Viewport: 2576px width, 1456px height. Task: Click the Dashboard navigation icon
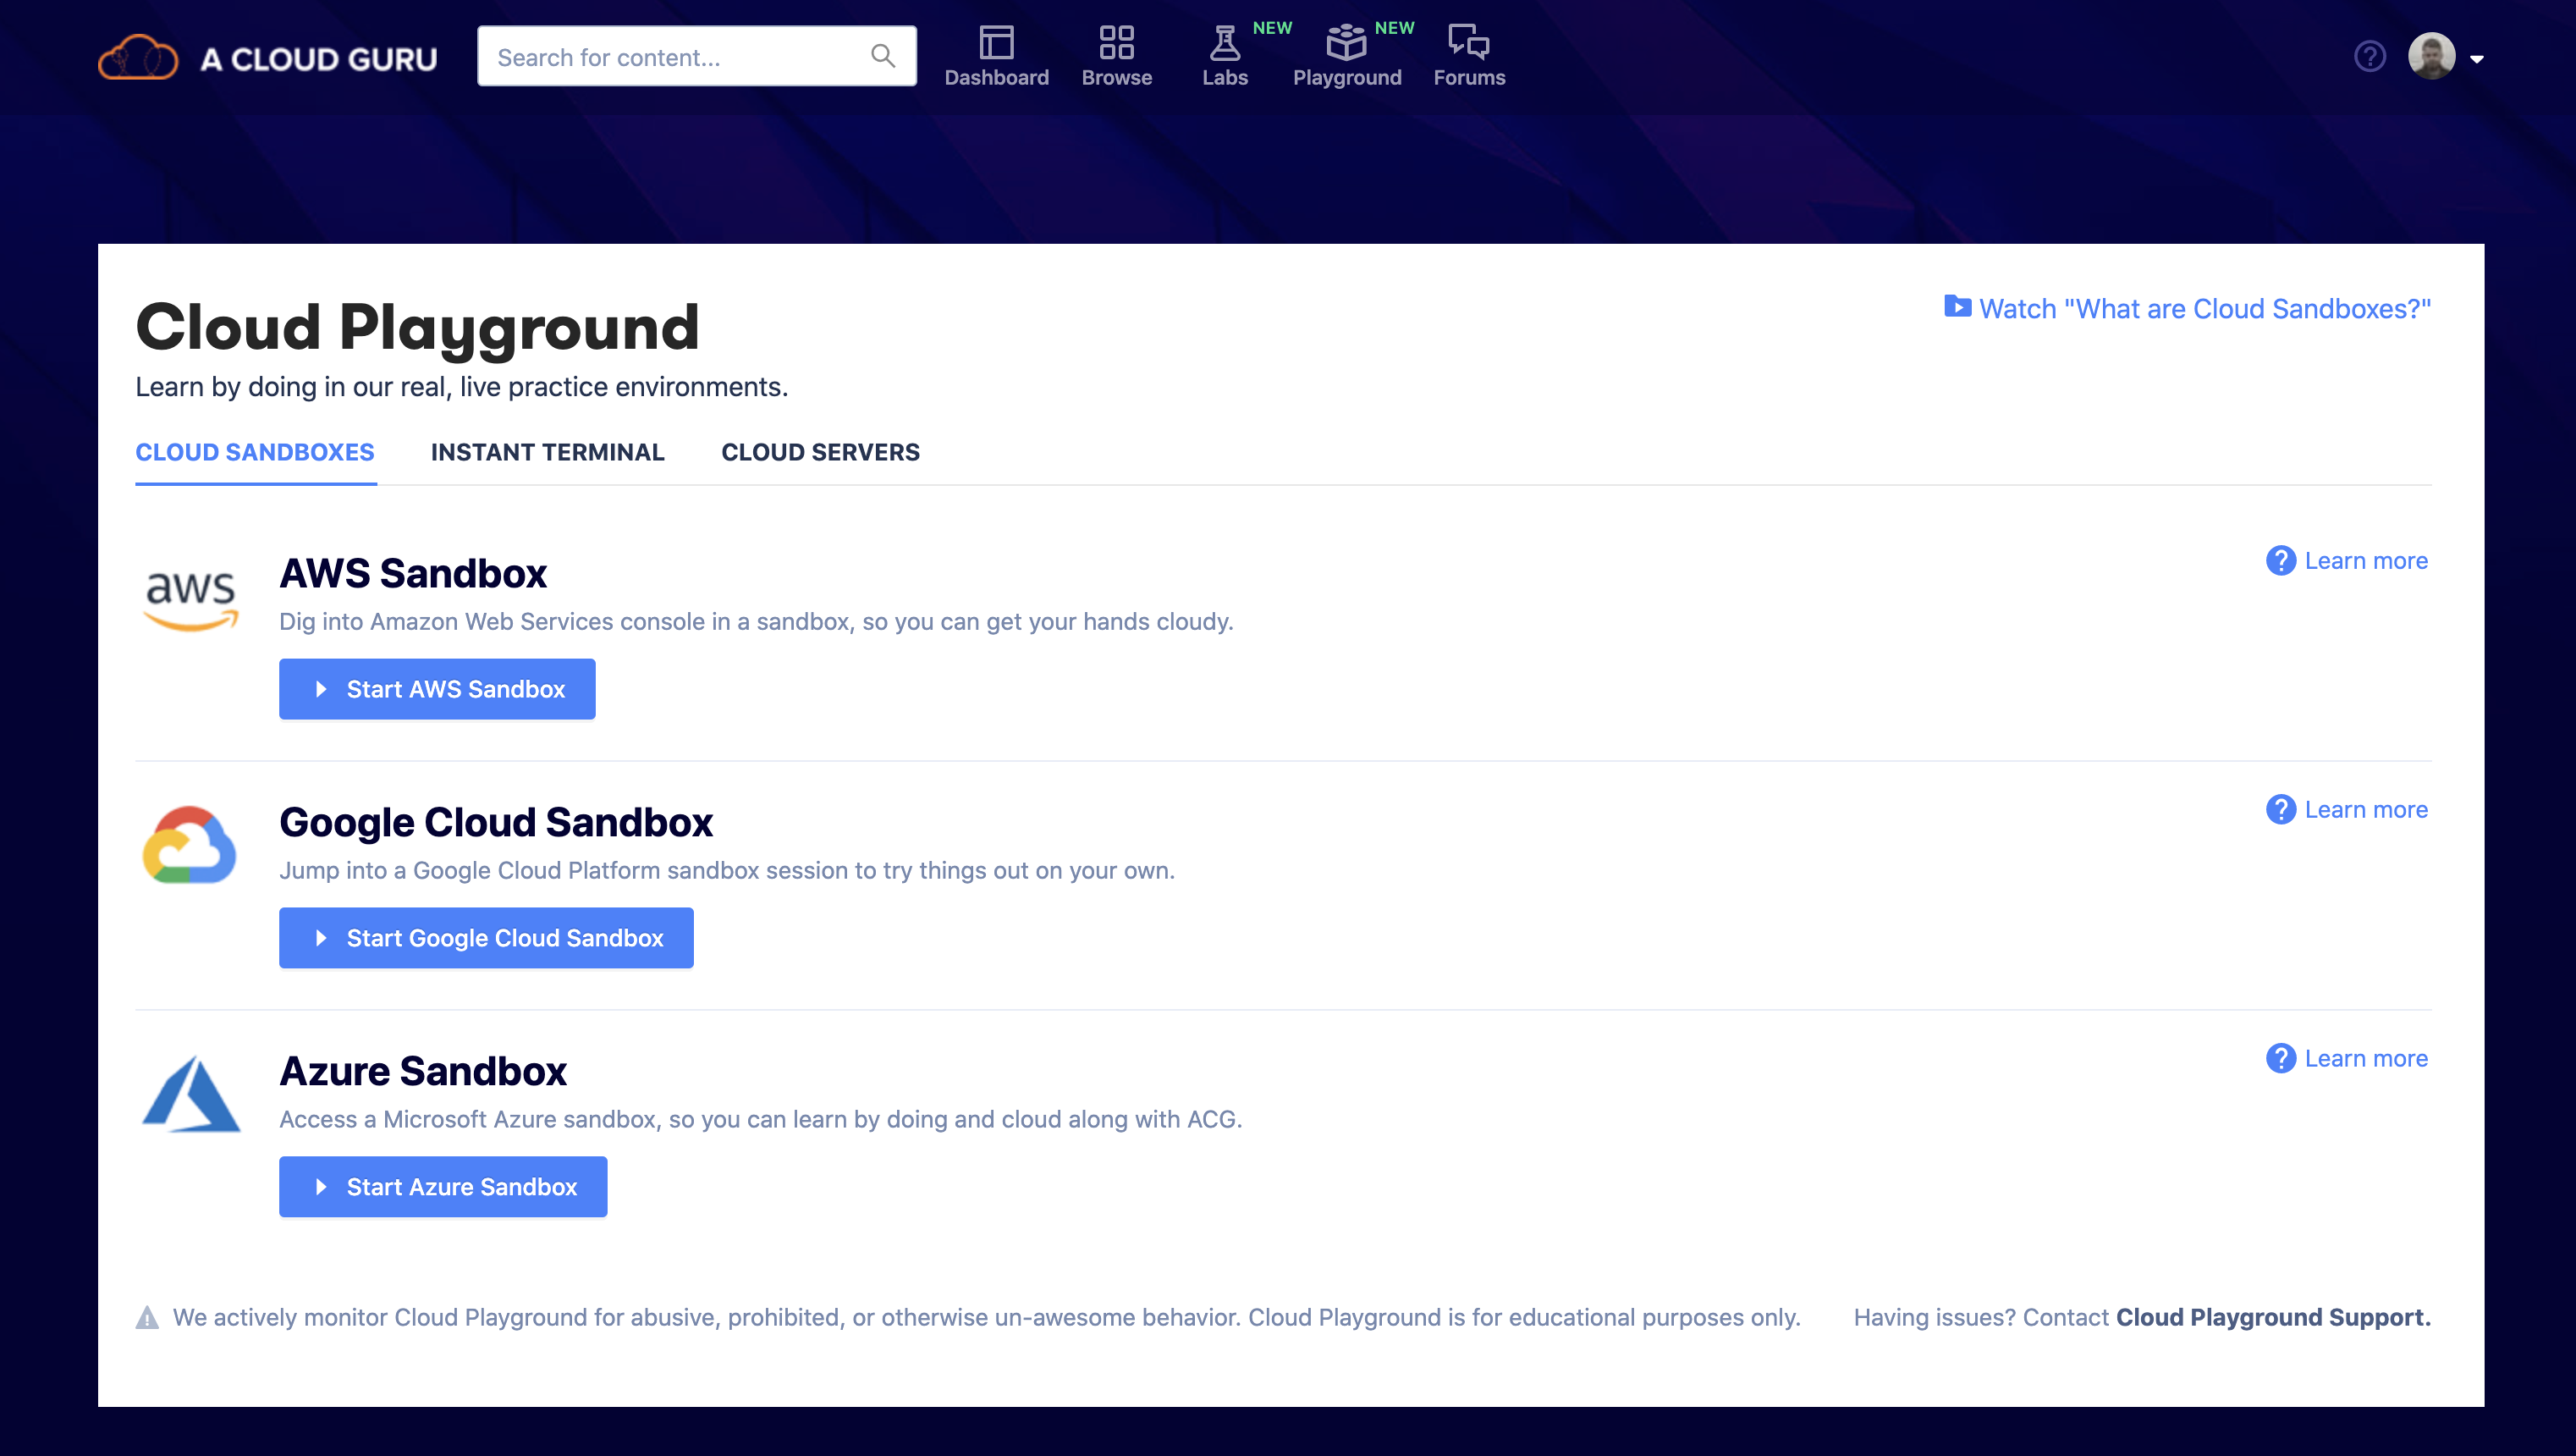[998, 42]
